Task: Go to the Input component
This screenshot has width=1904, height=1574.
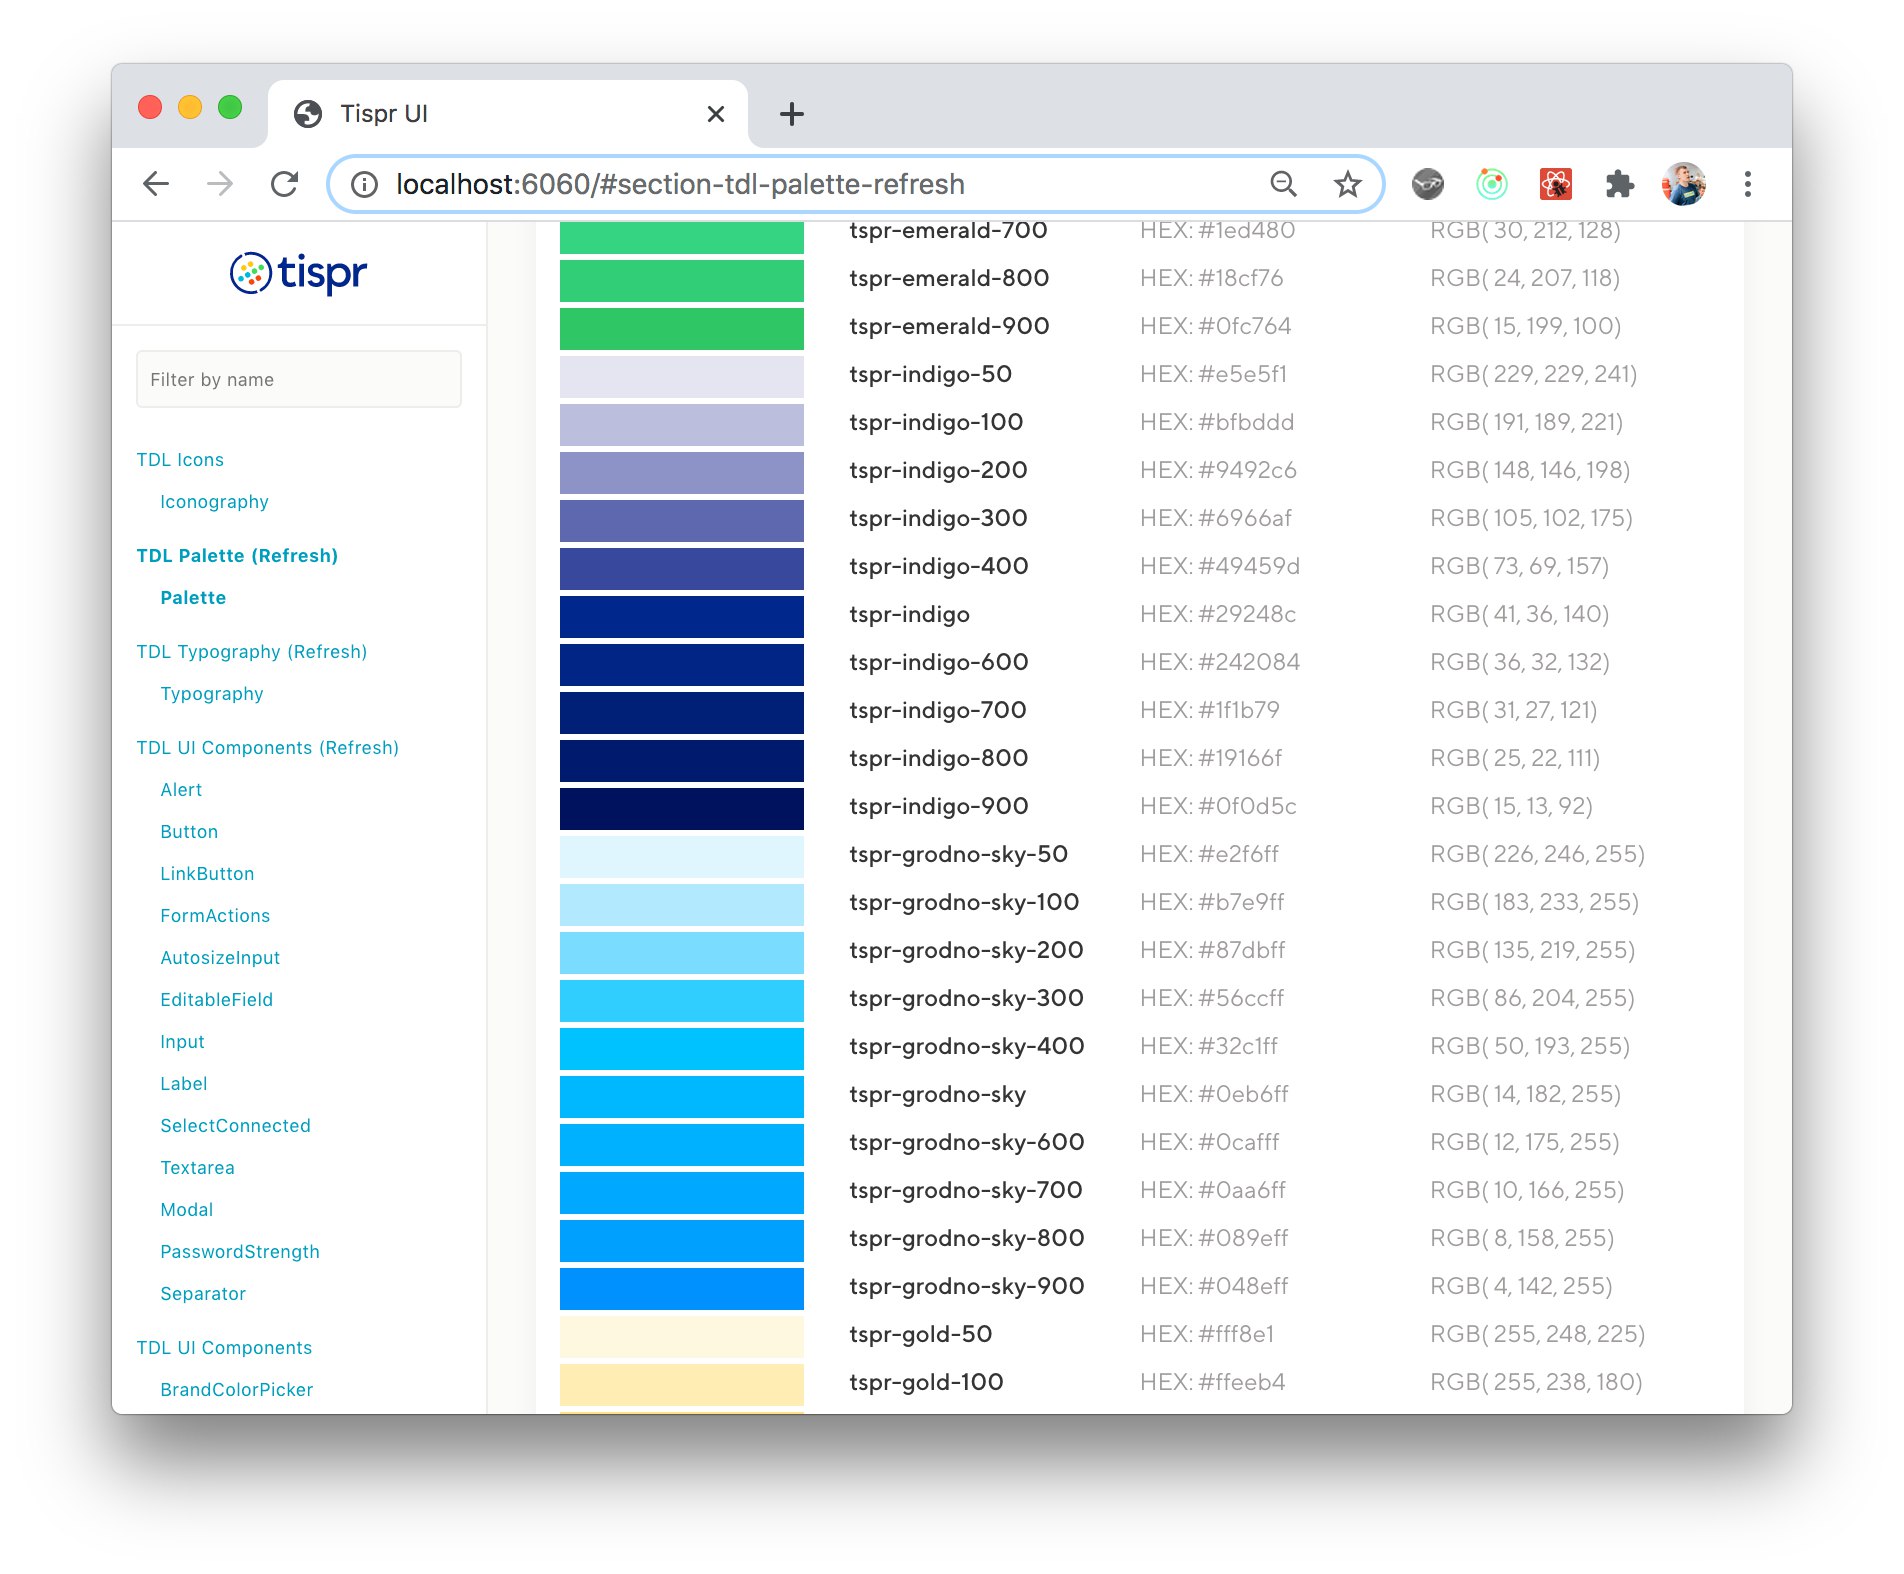Action: tap(182, 1042)
